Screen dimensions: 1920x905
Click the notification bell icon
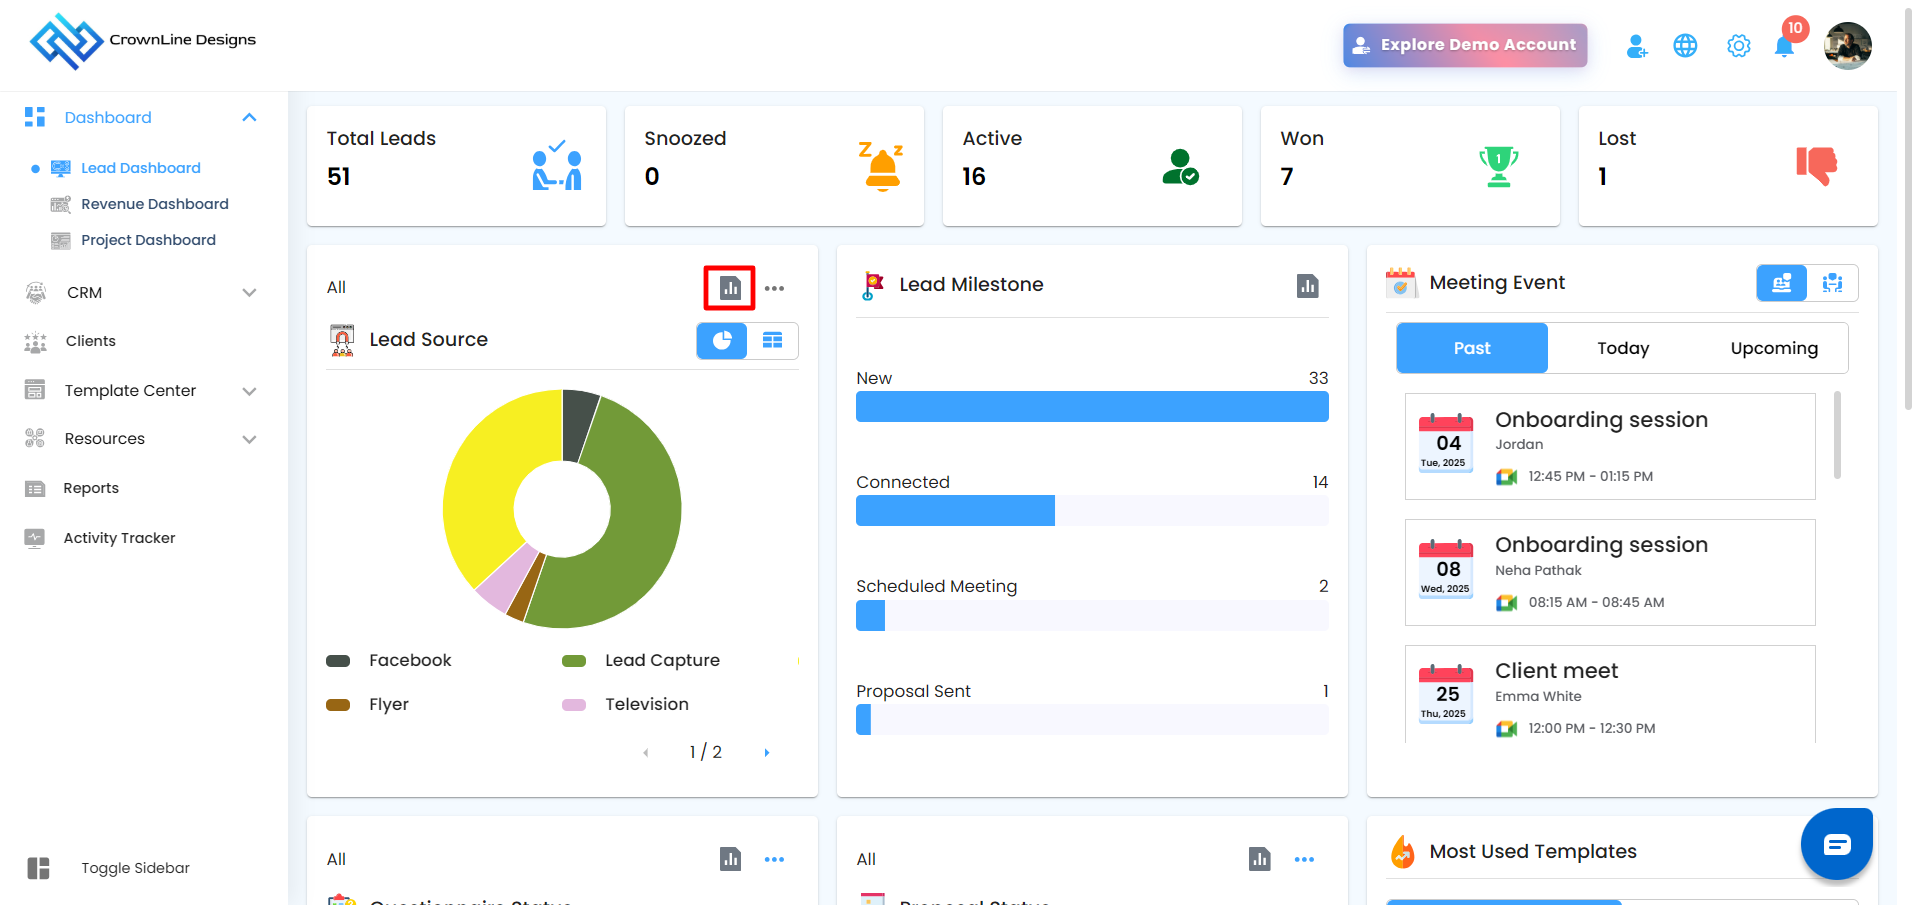point(1783,47)
